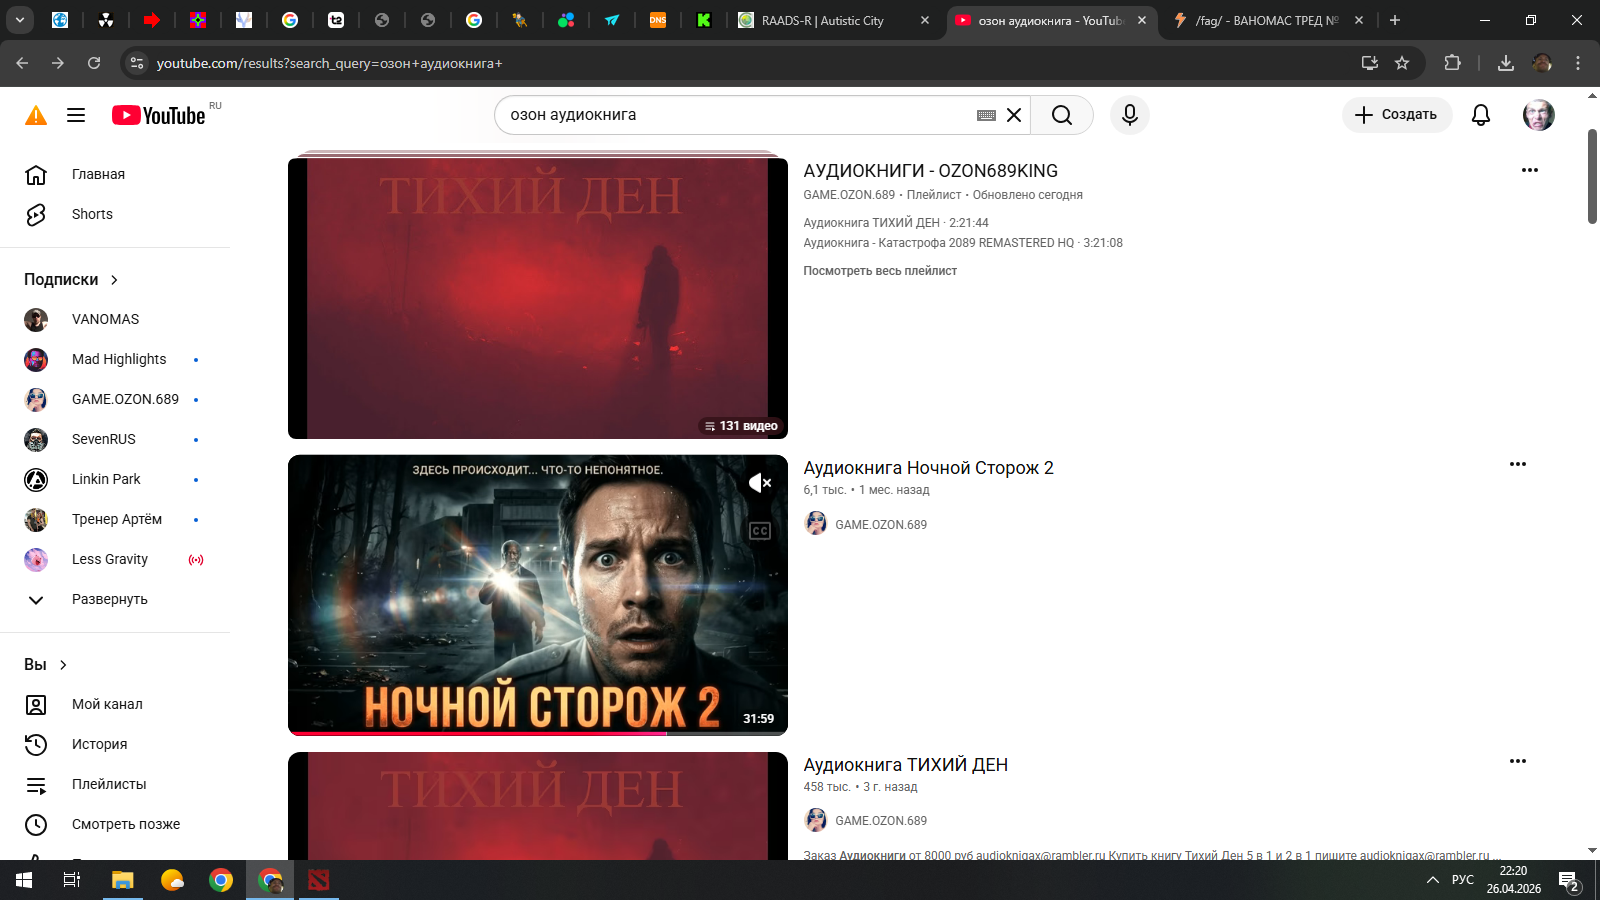The height and width of the screenshot is (900, 1600).
Task: Open the pinned DNS tab
Action: click(x=658, y=20)
